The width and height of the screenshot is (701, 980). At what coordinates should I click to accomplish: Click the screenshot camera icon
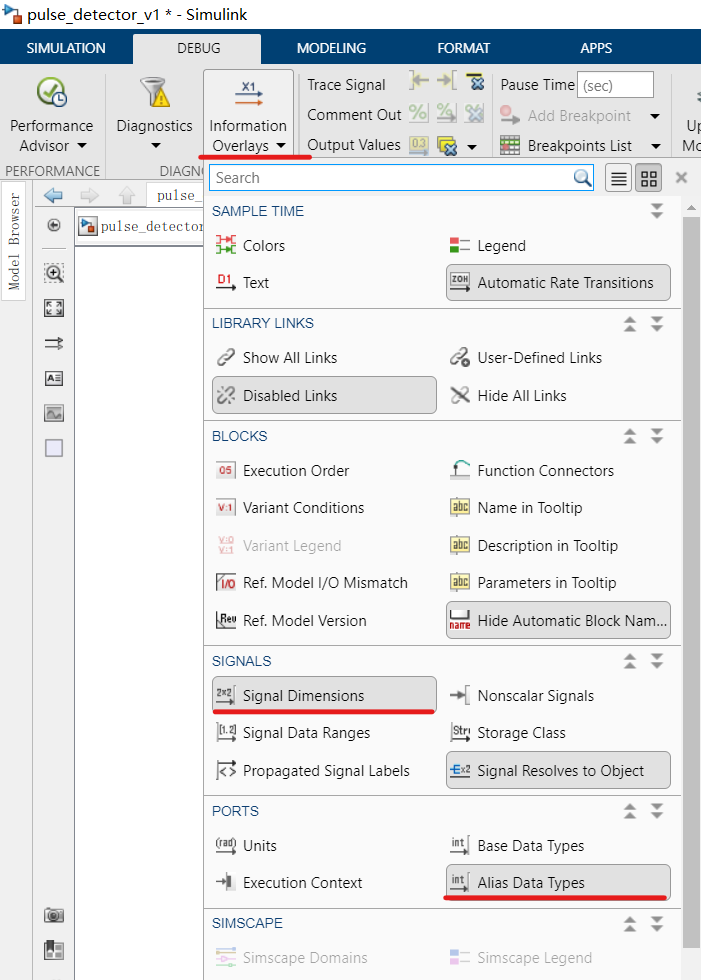tap(54, 916)
